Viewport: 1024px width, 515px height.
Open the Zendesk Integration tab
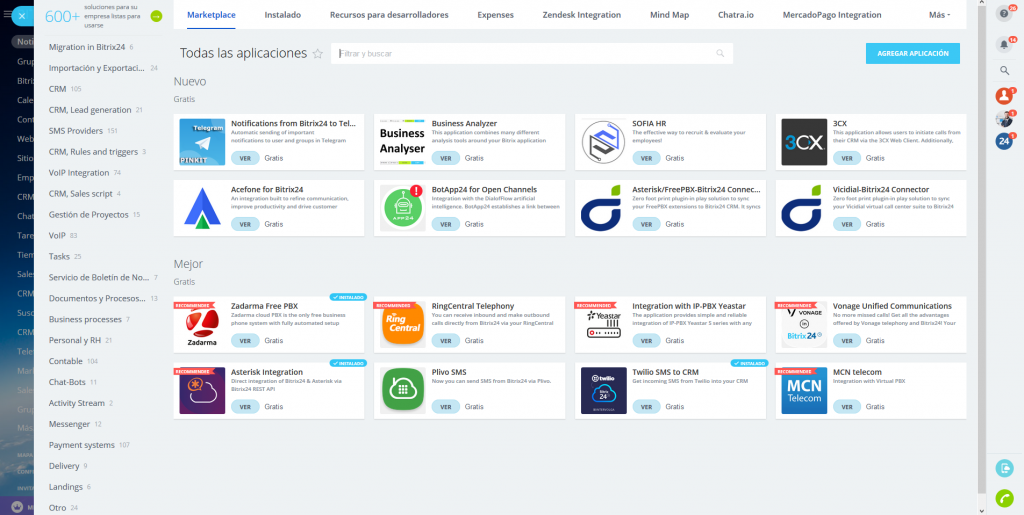click(x=582, y=14)
